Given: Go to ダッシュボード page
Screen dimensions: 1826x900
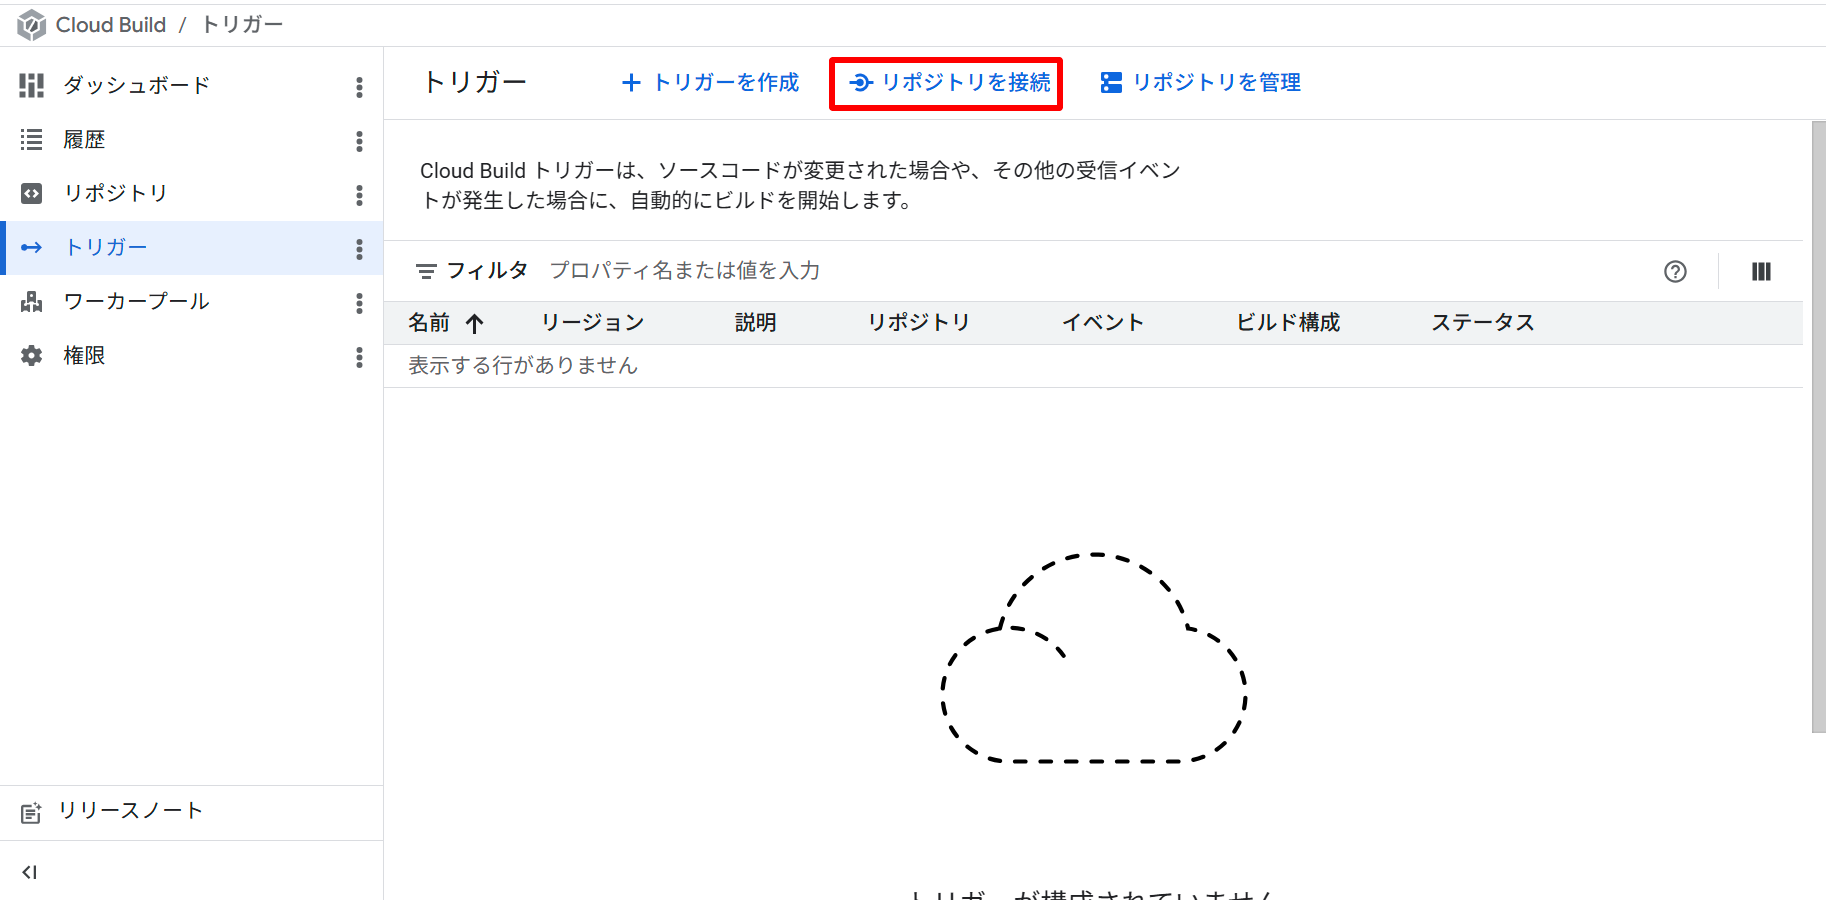Looking at the screenshot, I should point(136,85).
